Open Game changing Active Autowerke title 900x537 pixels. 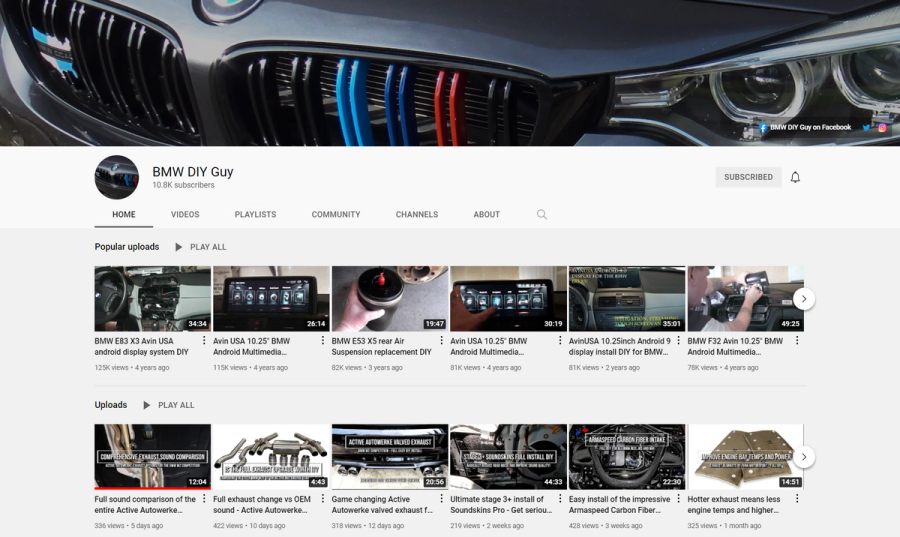[x=382, y=505]
